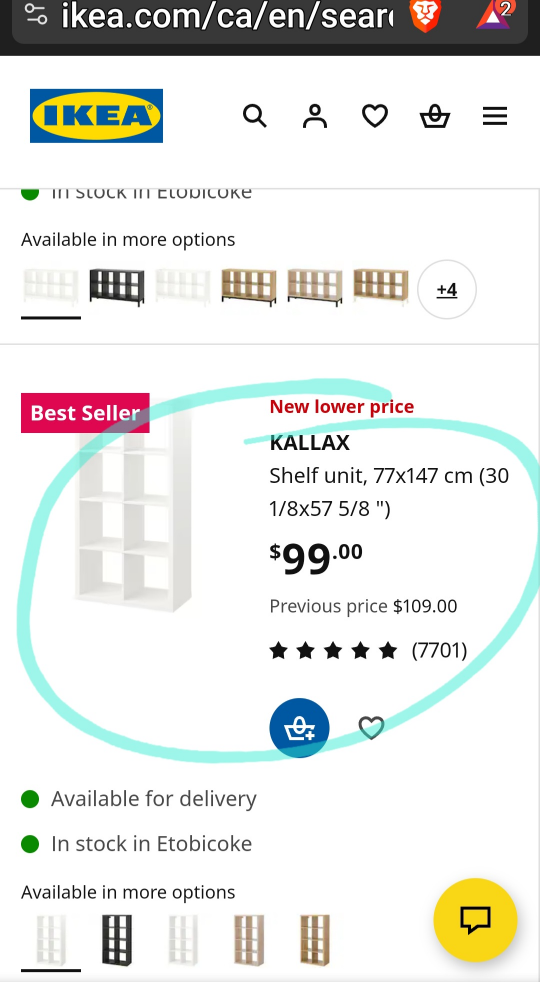This screenshot has width=540, height=982.
Task: Open the shopping basket icon in header
Action: (x=435, y=116)
